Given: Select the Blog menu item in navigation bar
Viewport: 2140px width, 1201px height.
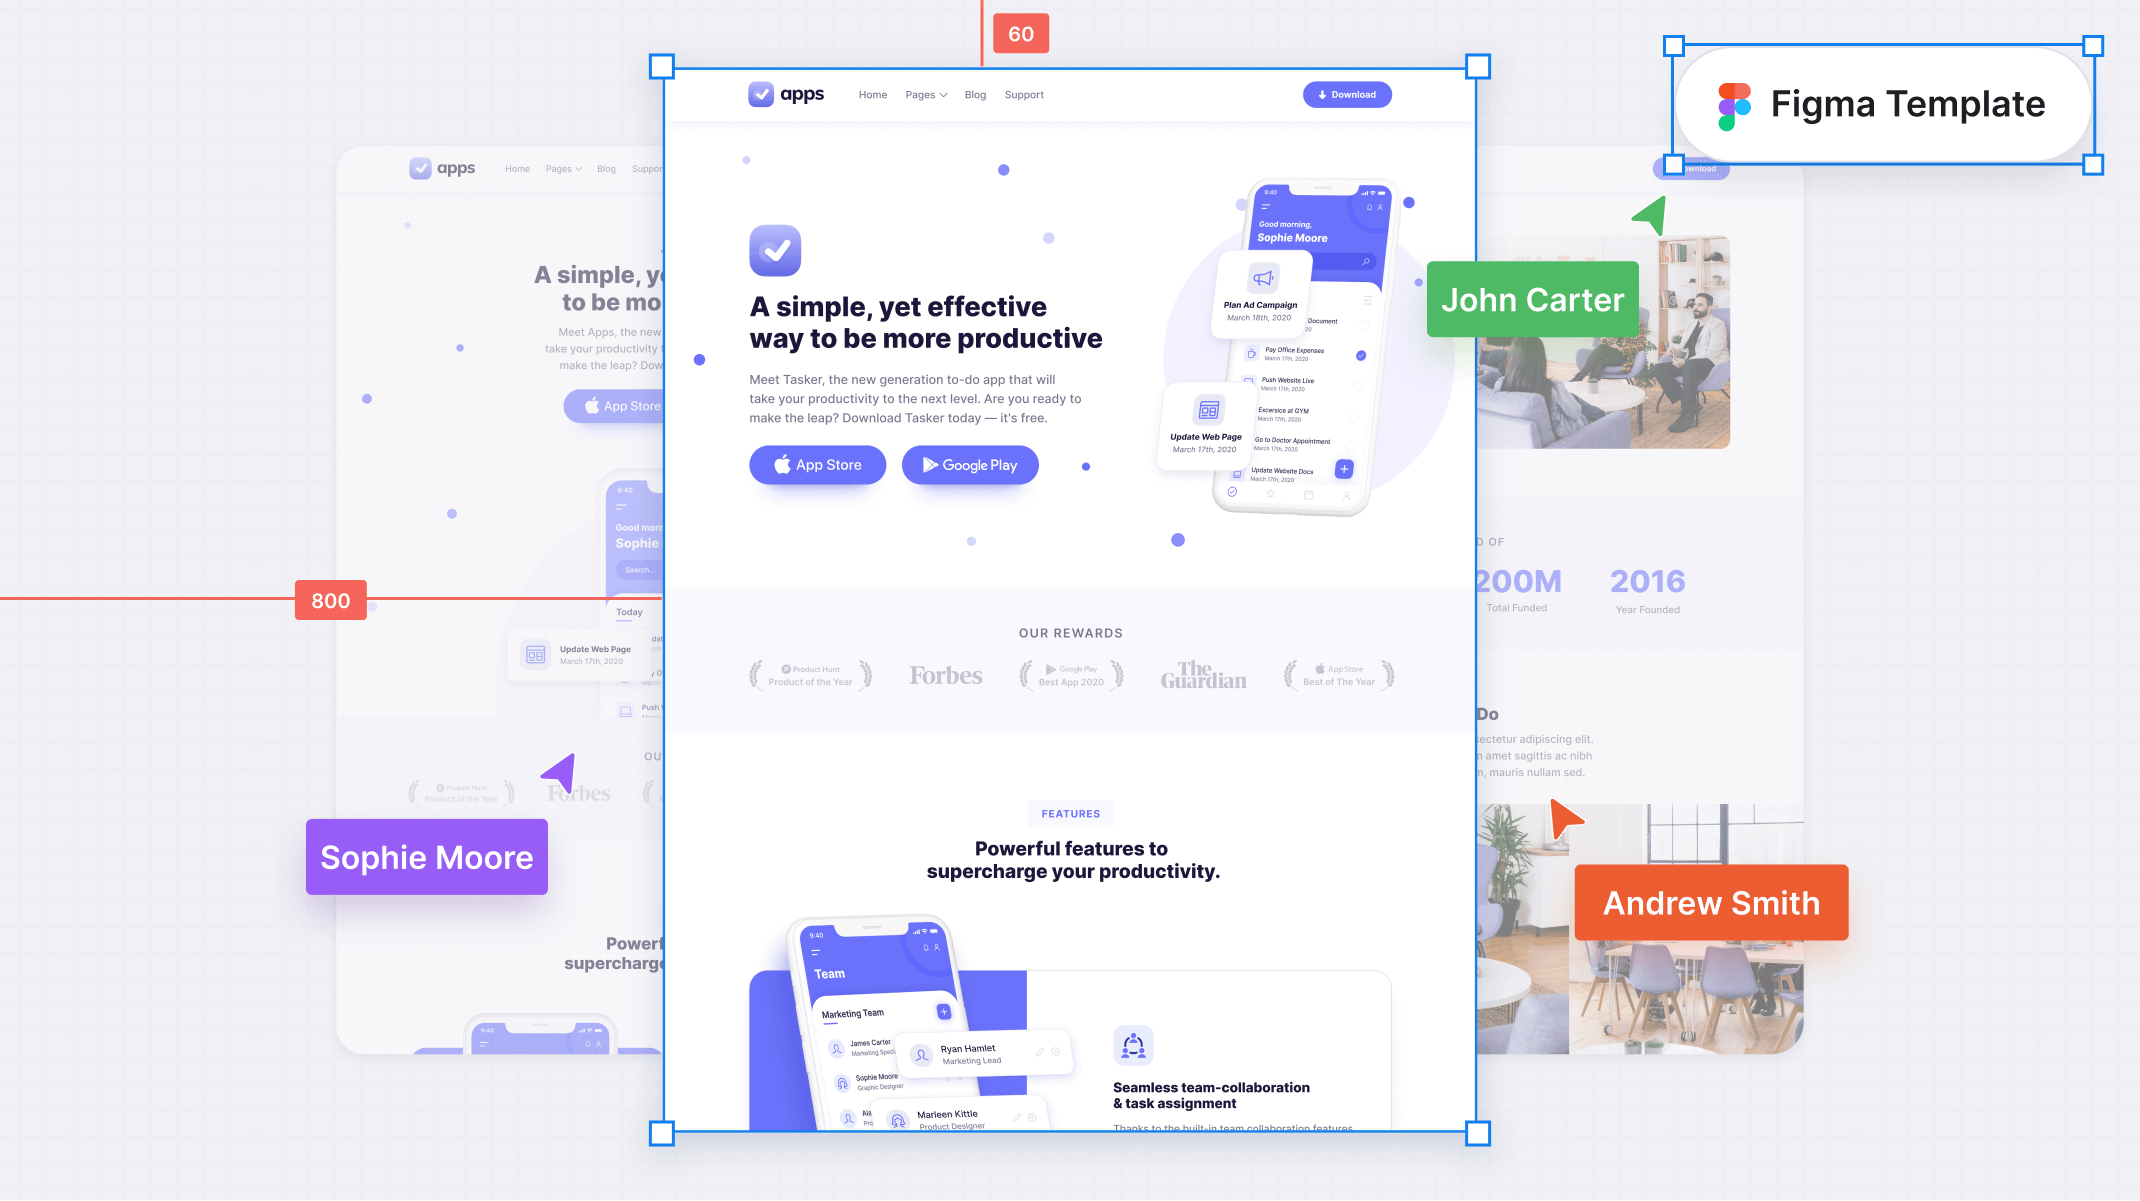Looking at the screenshot, I should [974, 94].
